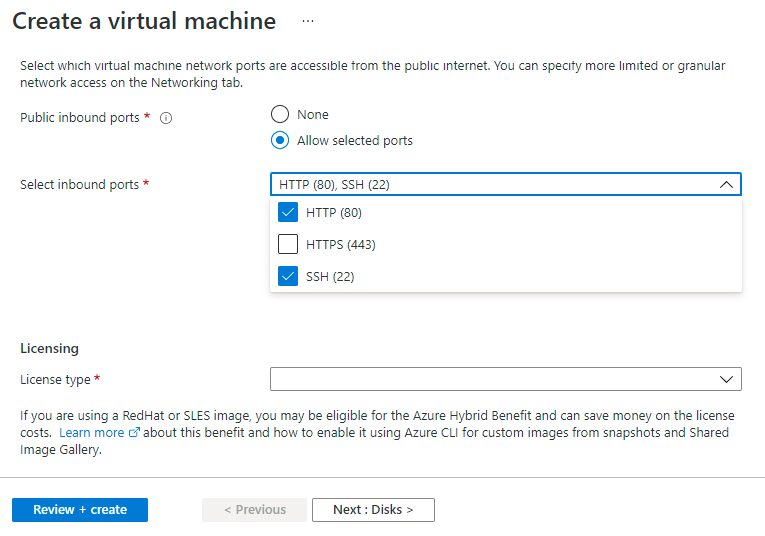Image resolution: width=765 pixels, height=536 pixels.
Task: Click the HTTPS (443) option label
Action: (341, 244)
